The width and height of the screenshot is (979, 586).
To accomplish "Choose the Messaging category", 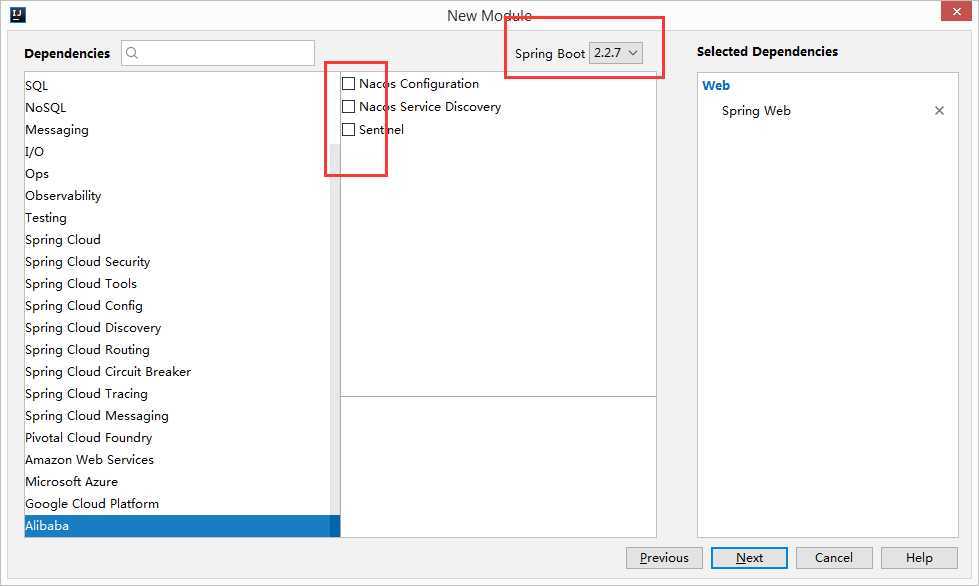I will click(x=177, y=130).
